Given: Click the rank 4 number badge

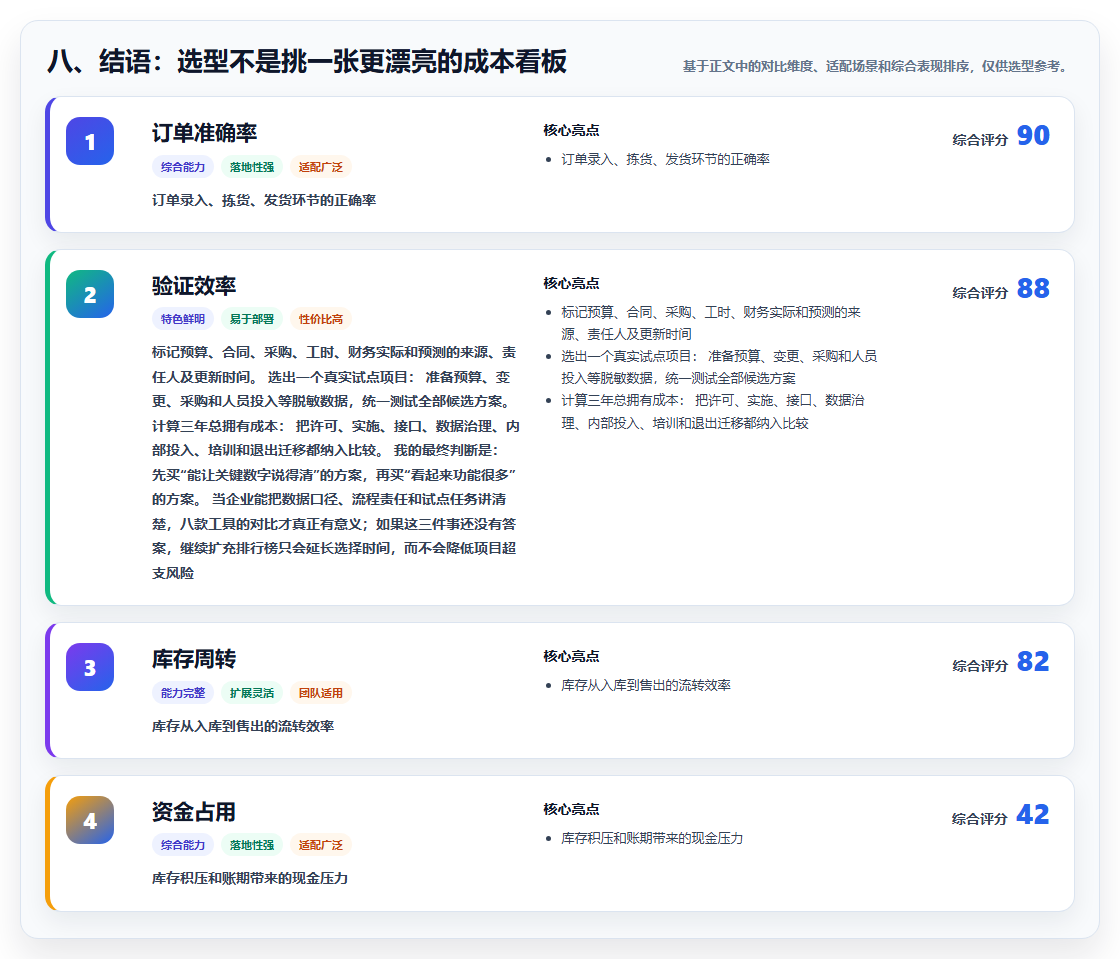Looking at the screenshot, I should pos(90,820).
